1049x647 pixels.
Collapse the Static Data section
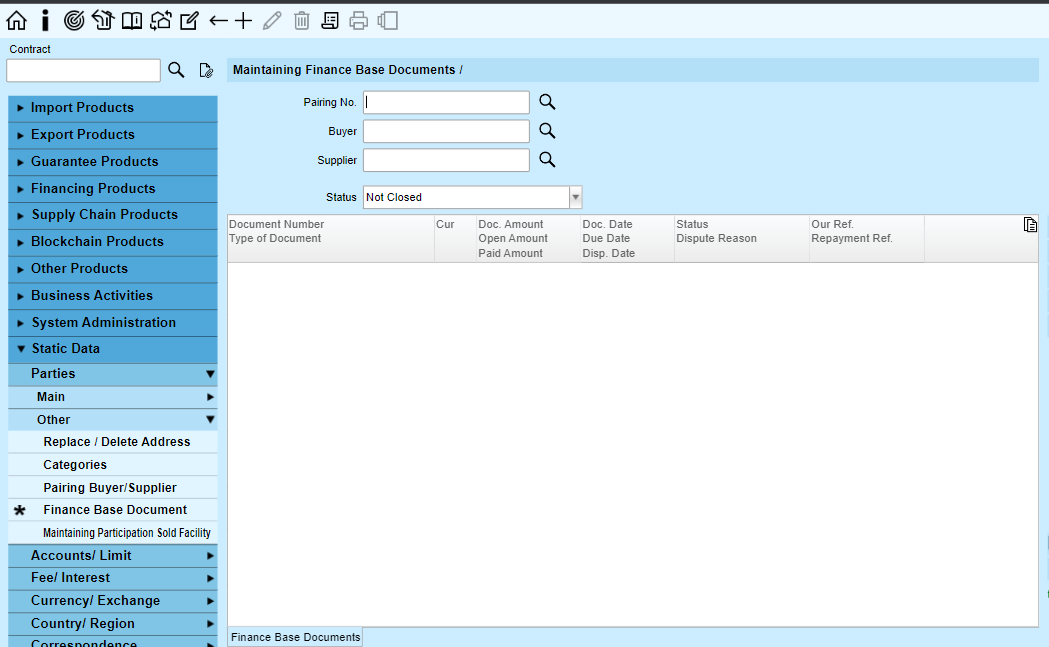(113, 349)
